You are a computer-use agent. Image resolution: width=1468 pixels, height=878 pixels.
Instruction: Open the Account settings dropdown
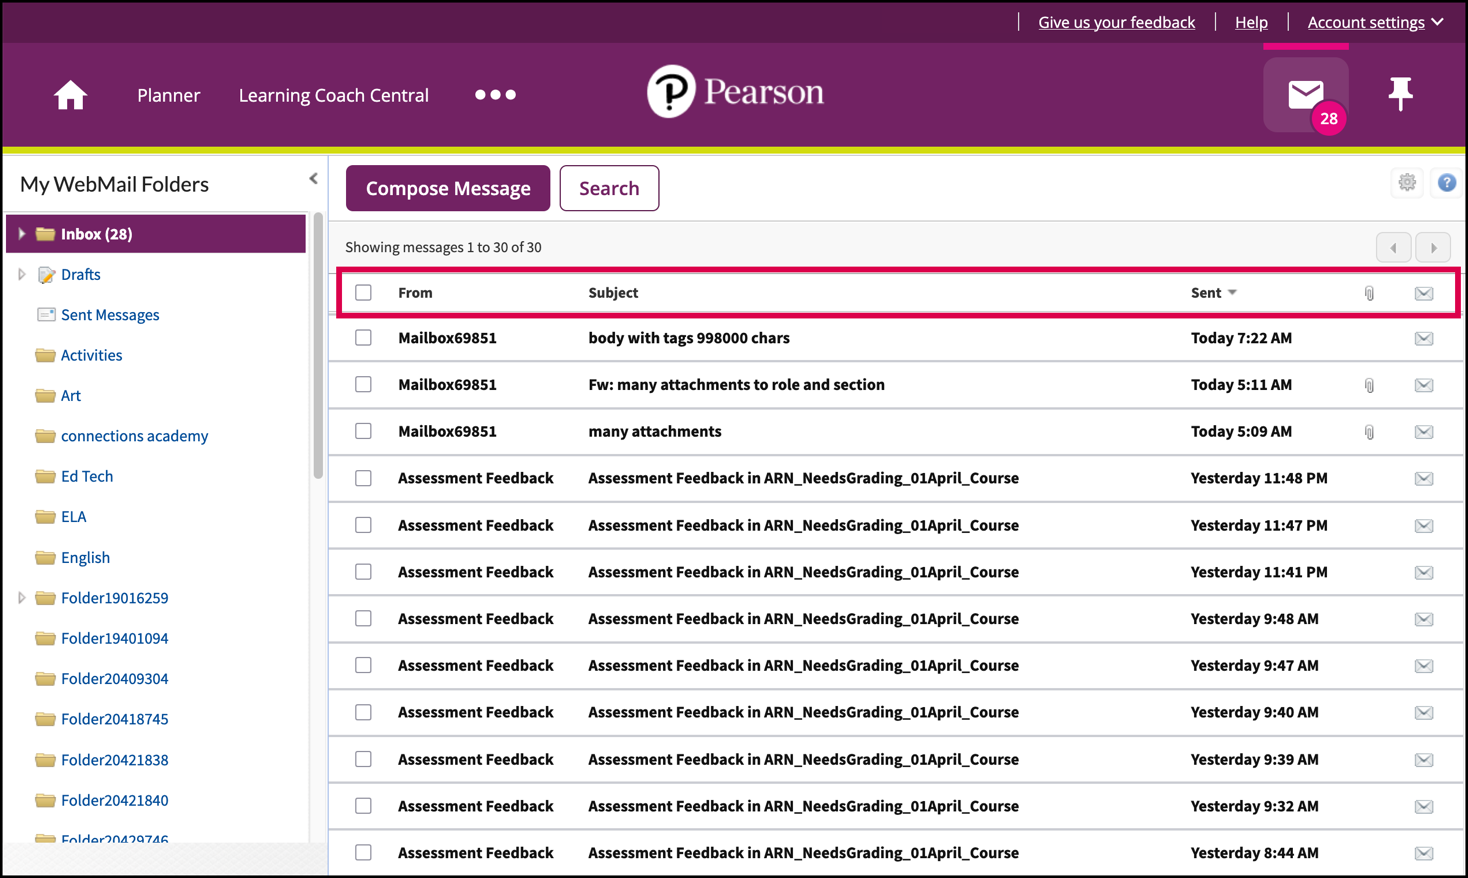[1375, 22]
